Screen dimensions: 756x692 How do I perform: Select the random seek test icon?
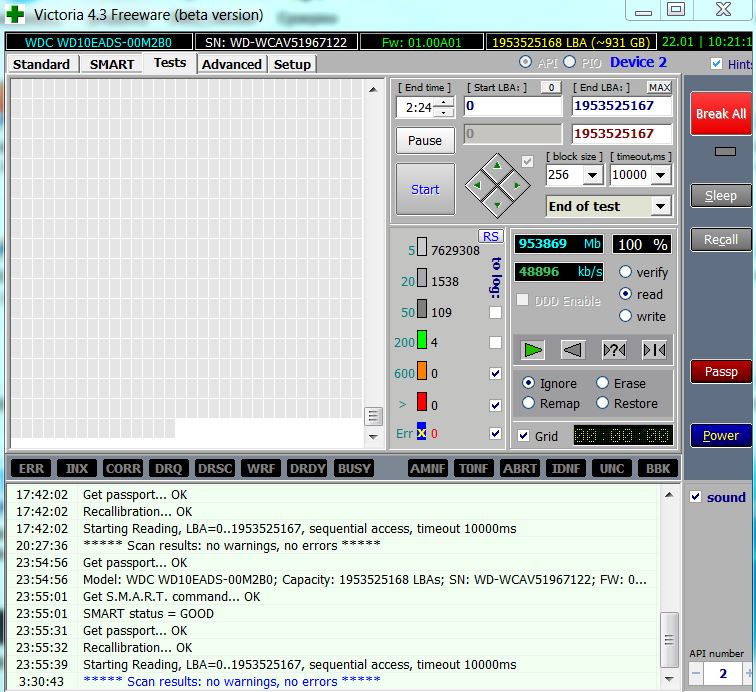pos(613,349)
